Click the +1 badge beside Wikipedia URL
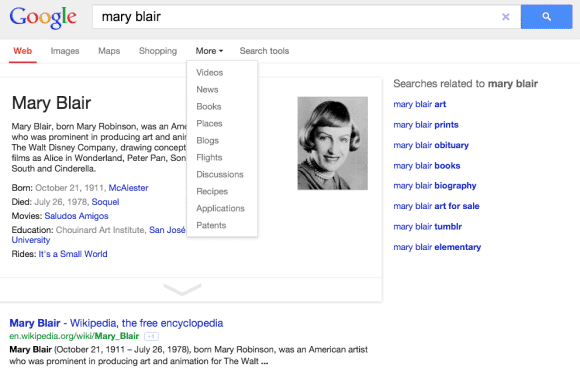The width and height of the screenshot is (580, 370). click(151, 337)
